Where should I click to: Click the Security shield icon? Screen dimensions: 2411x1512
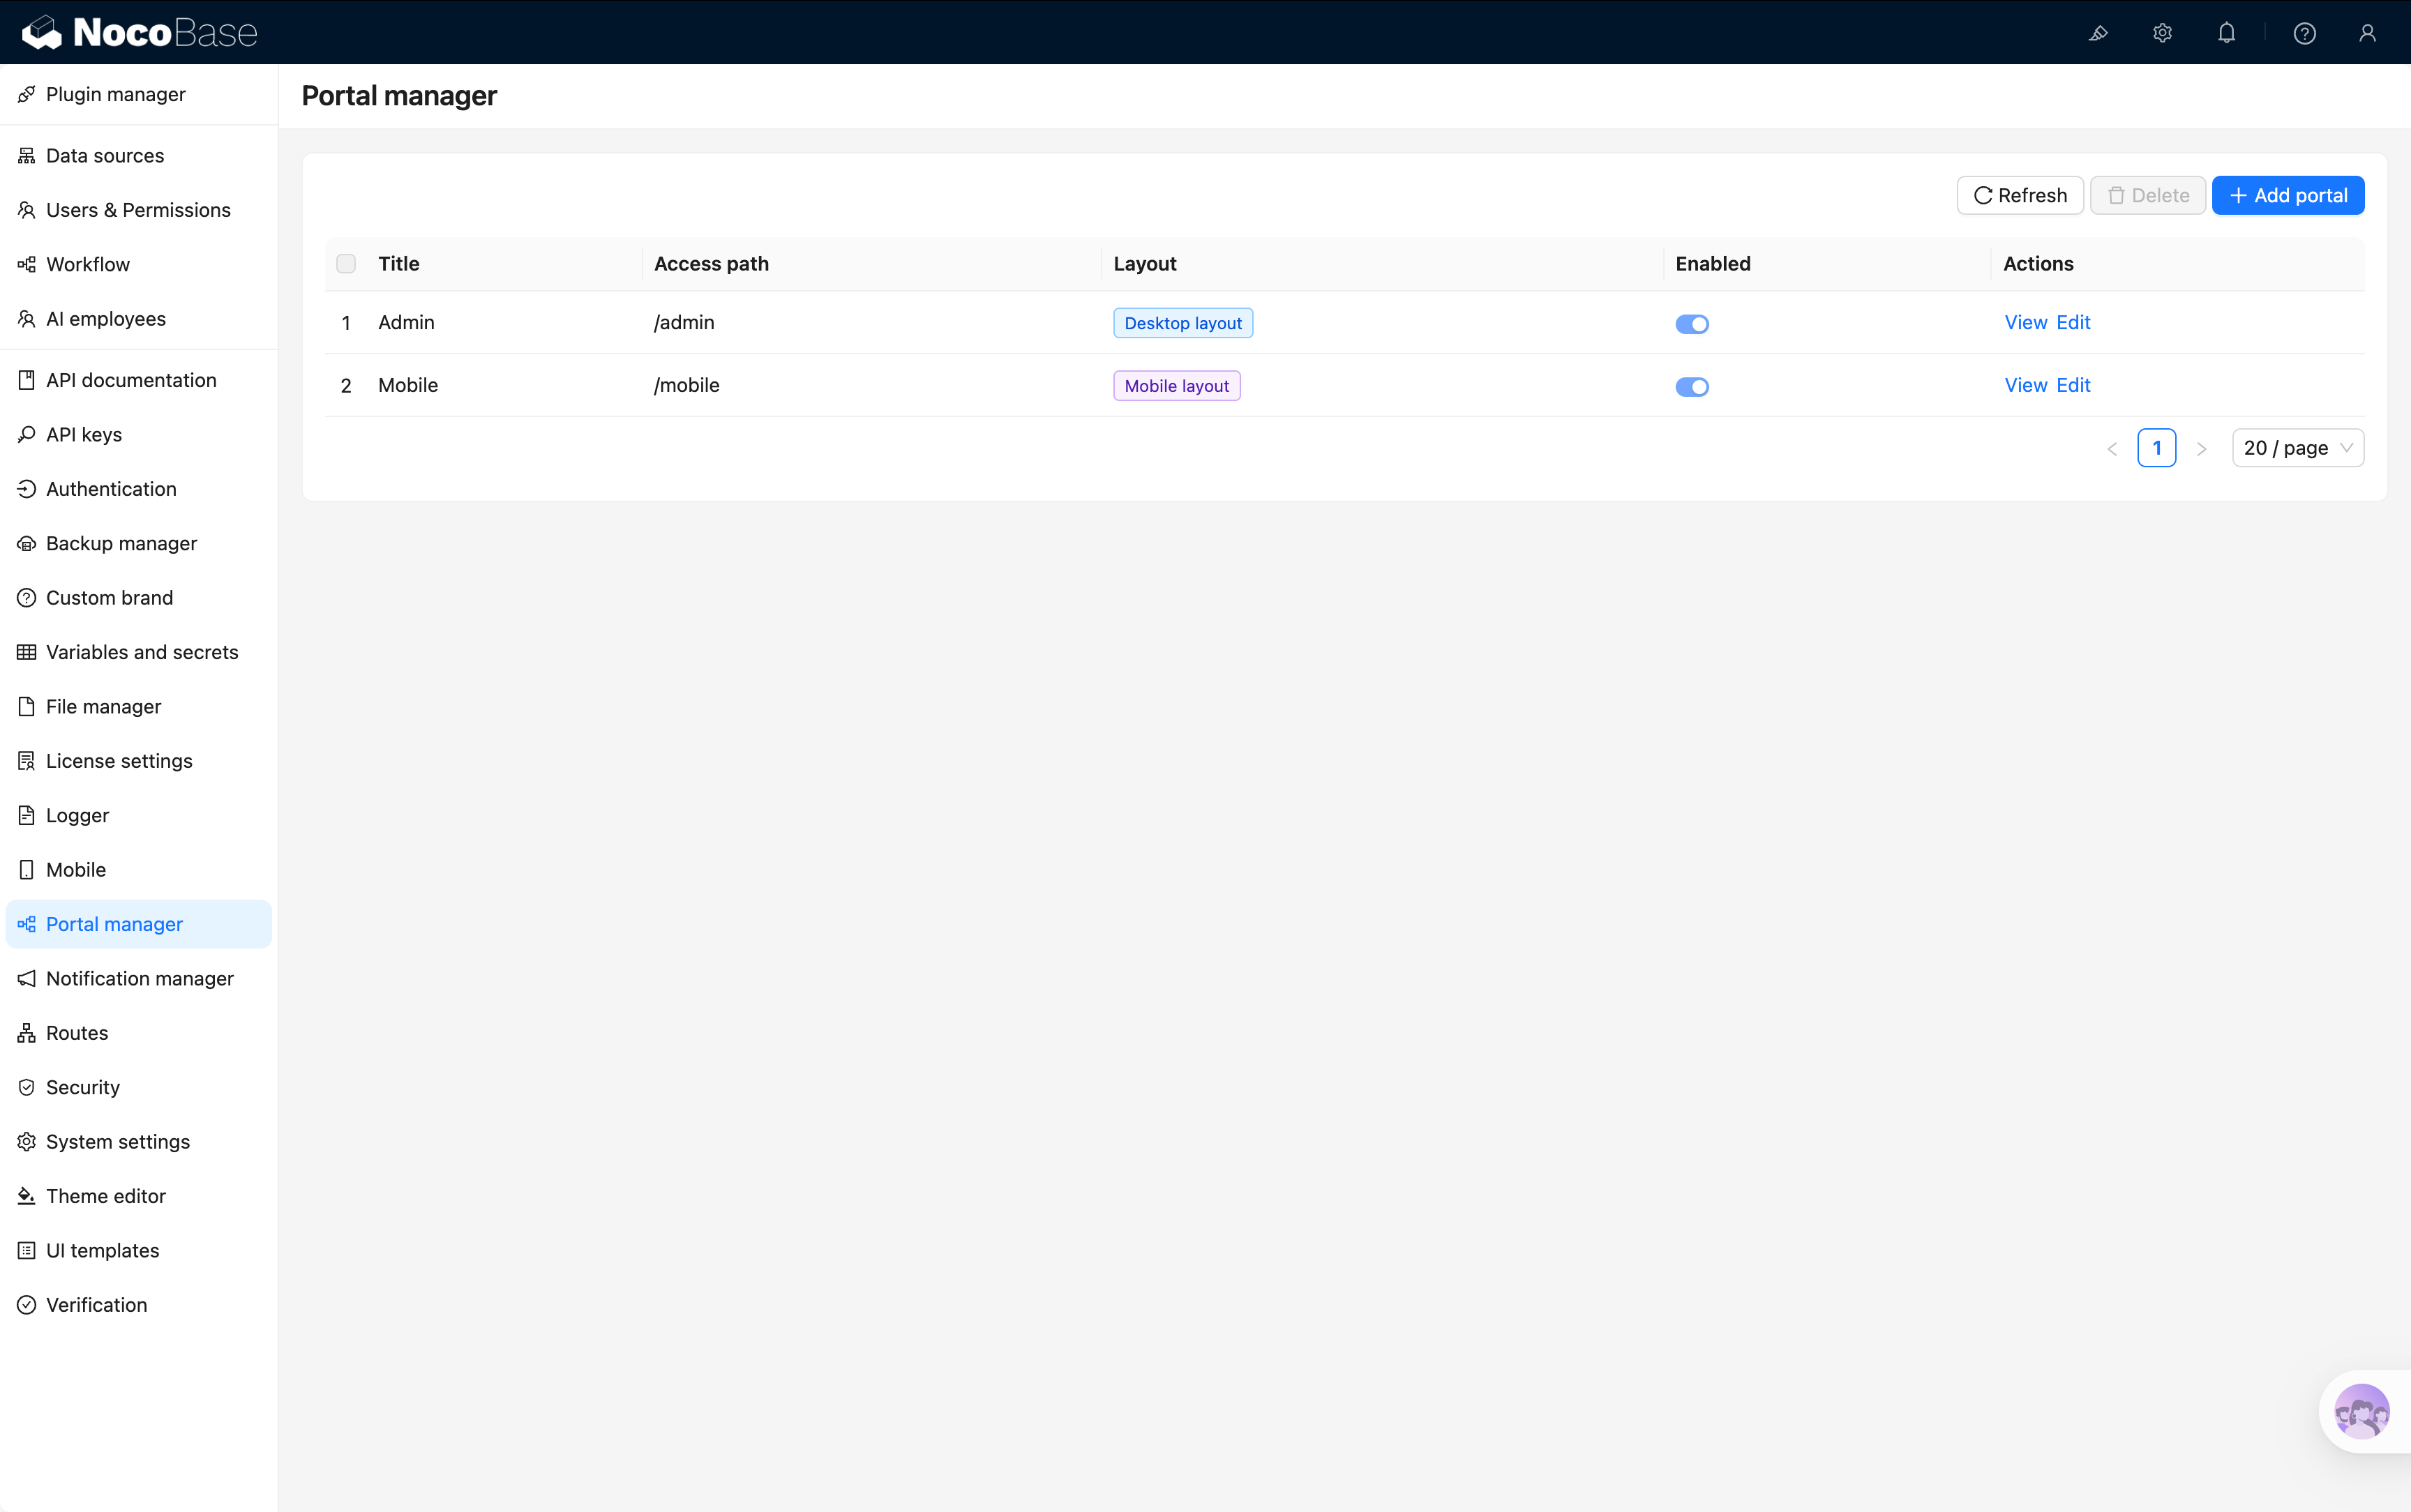[27, 1087]
